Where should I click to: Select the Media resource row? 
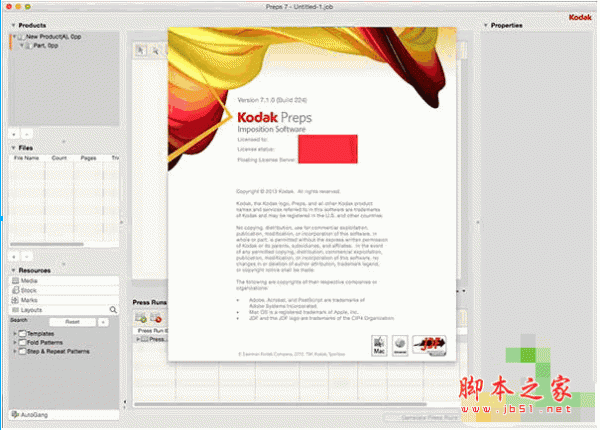point(64,280)
